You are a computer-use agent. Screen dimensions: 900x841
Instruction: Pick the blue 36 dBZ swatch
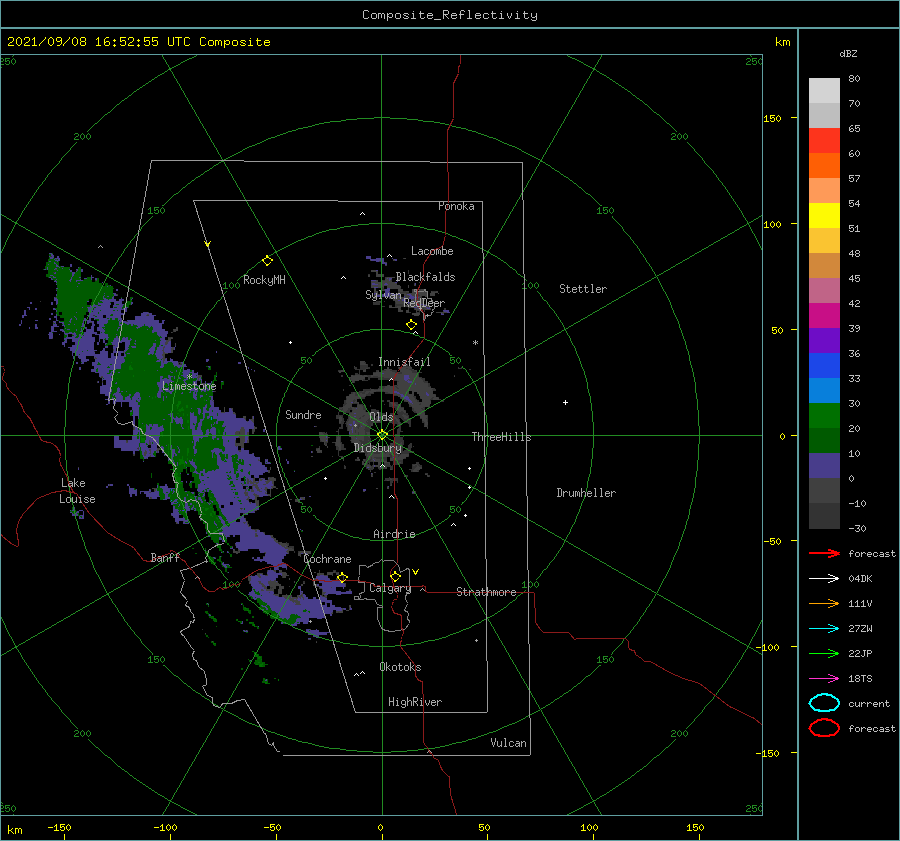(x=824, y=365)
